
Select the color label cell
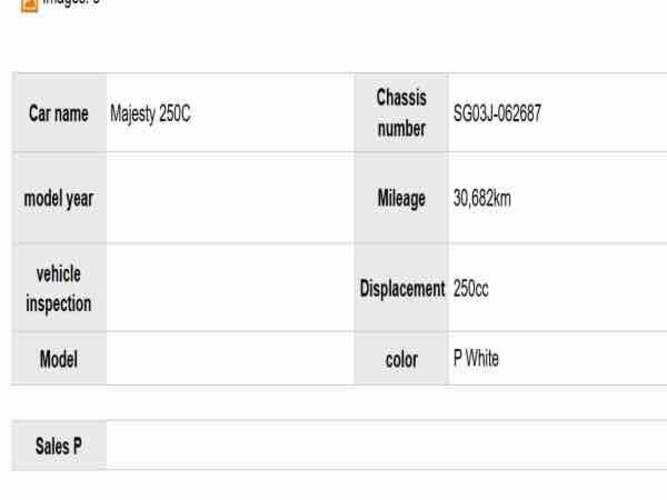point(401,359)
